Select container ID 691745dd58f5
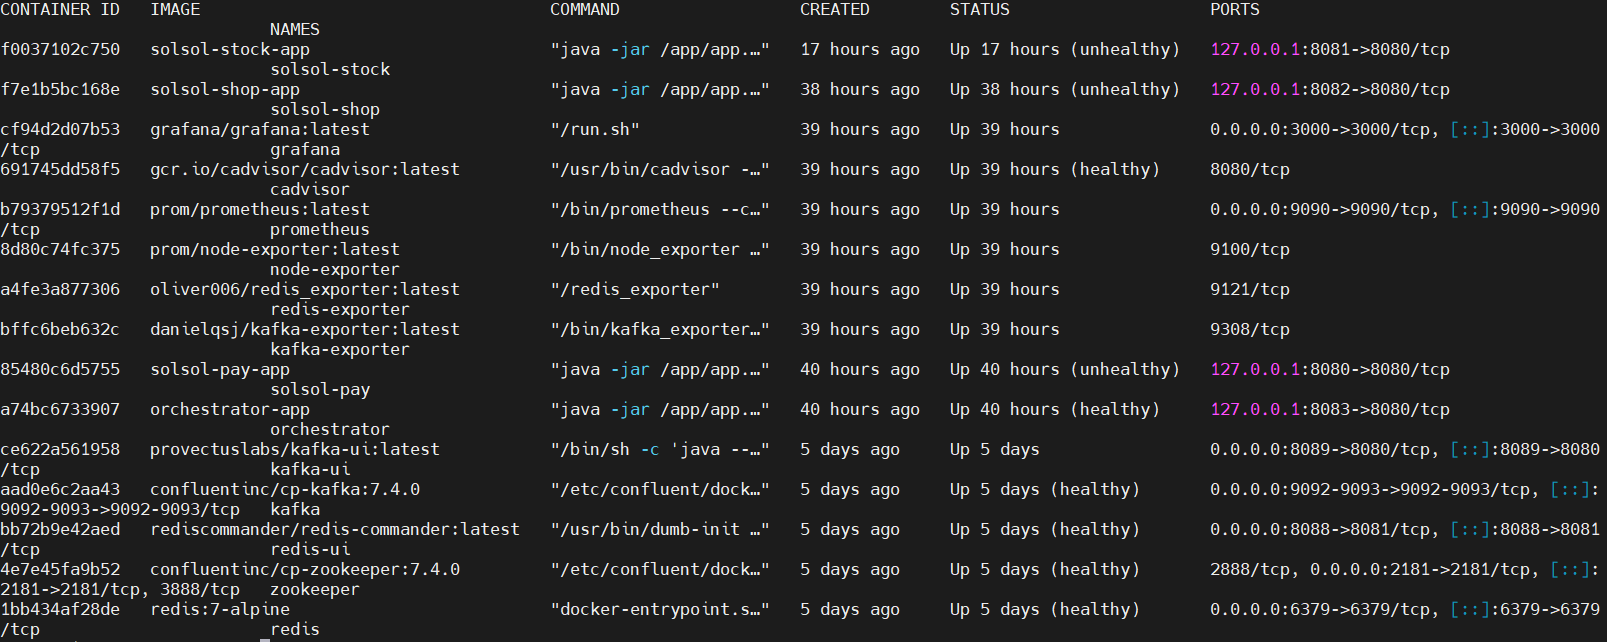 [60, 170]
